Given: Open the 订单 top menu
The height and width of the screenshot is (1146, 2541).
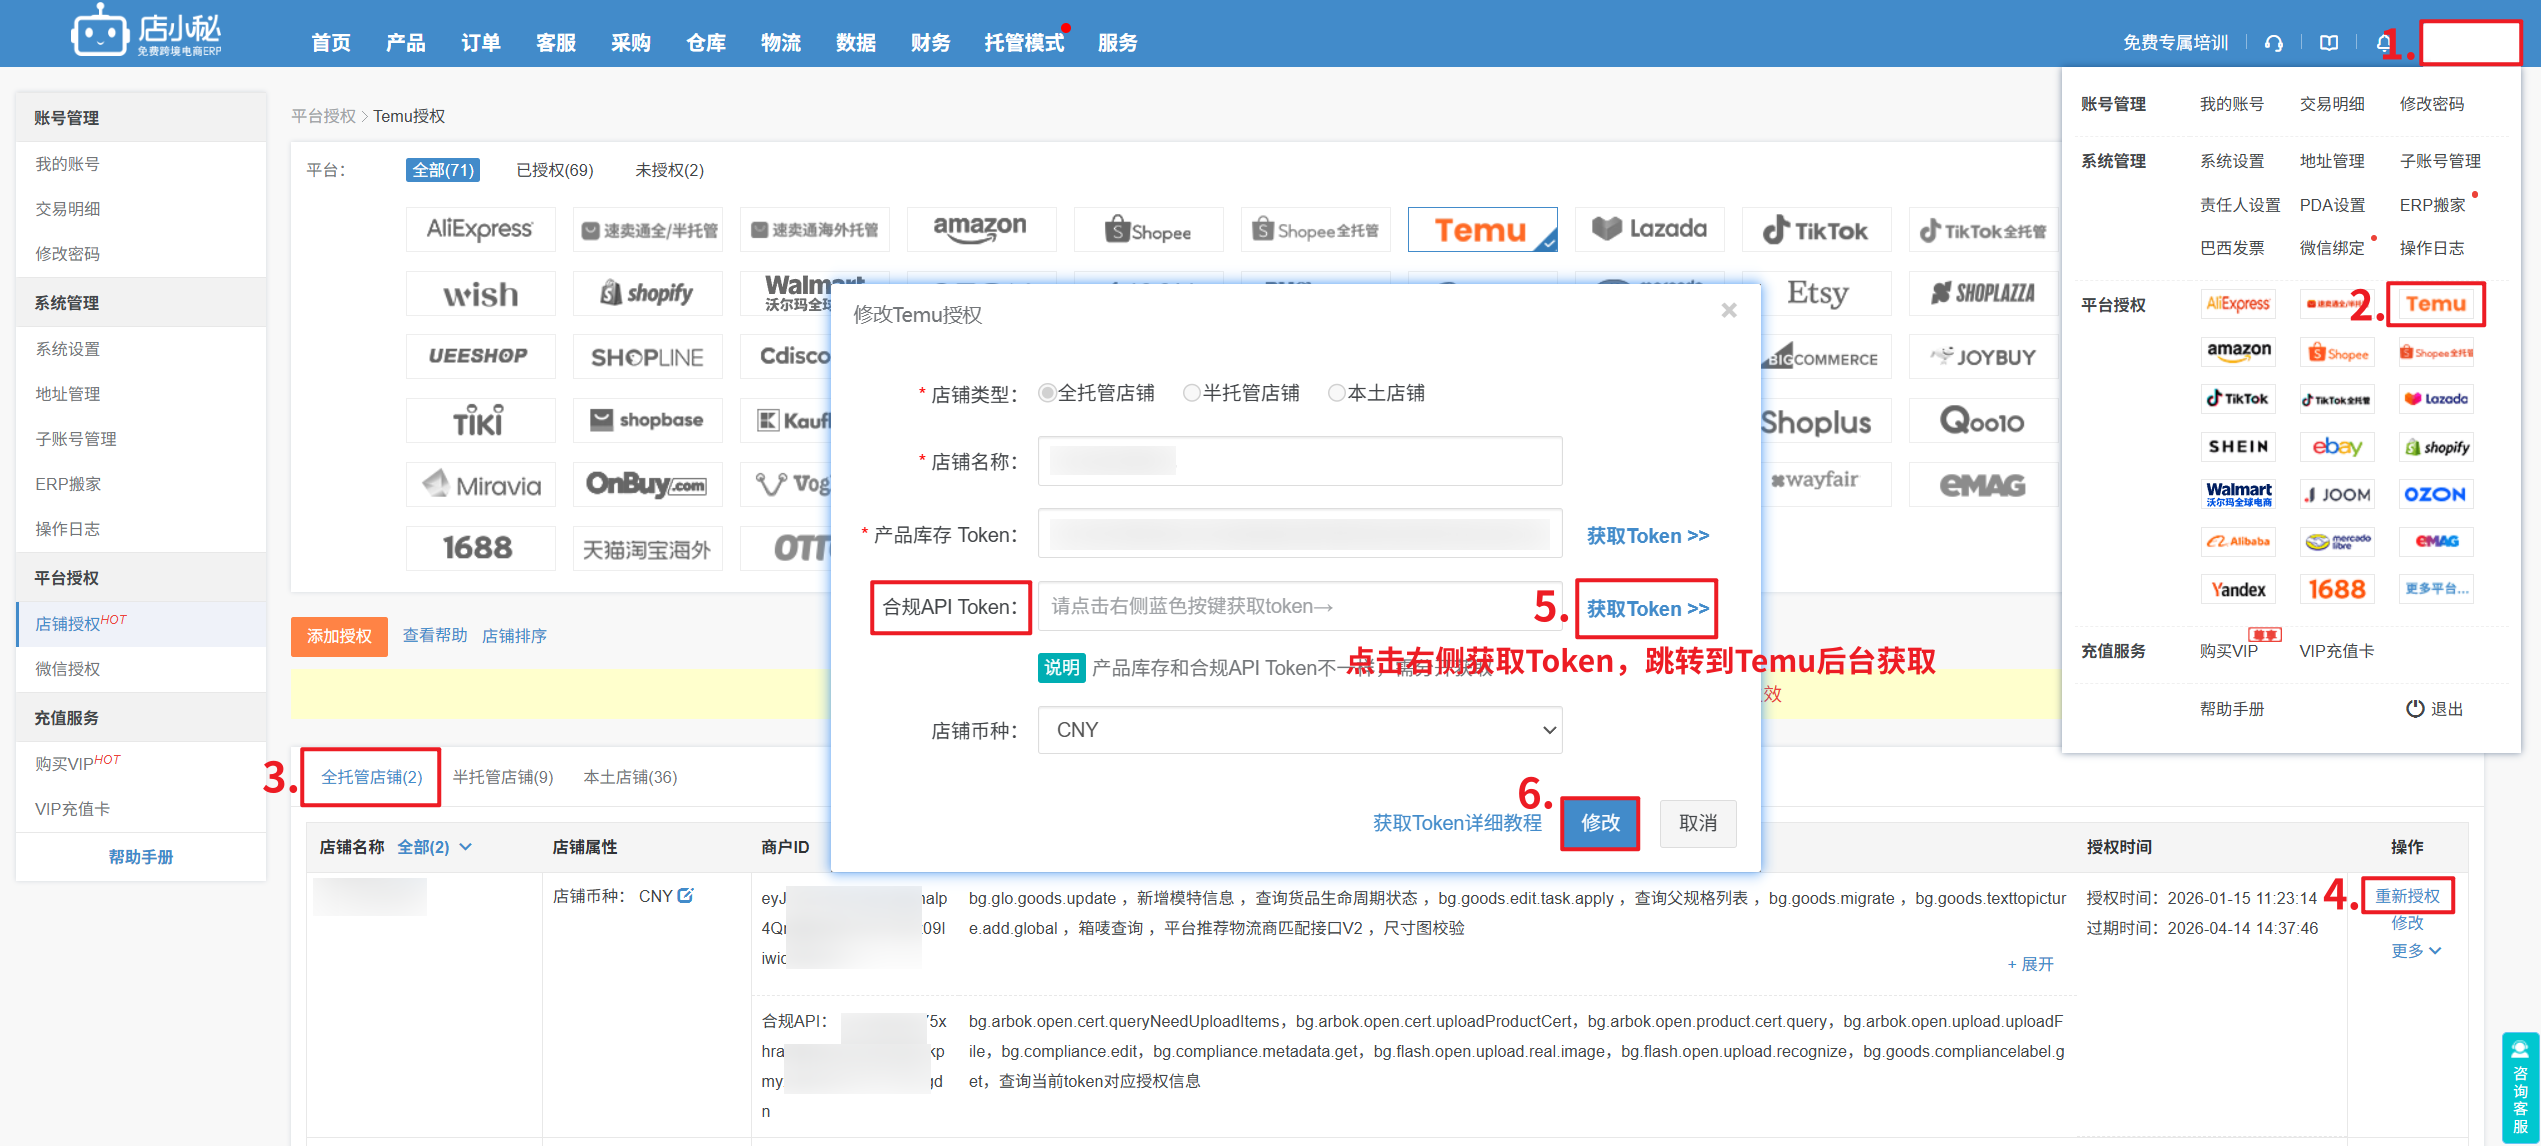Looking at the screenshot, I should pyautogui.click(x=480, y=43).
